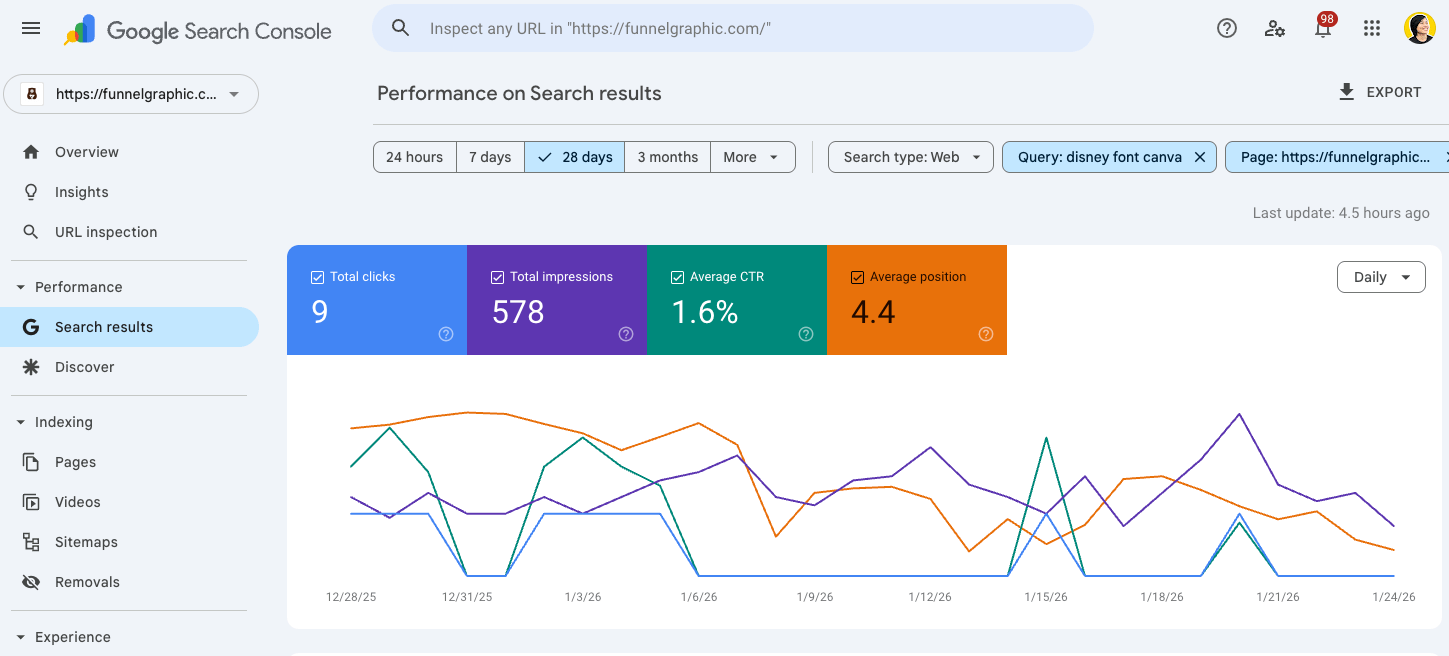Open the Help question mark icon

1226,28
